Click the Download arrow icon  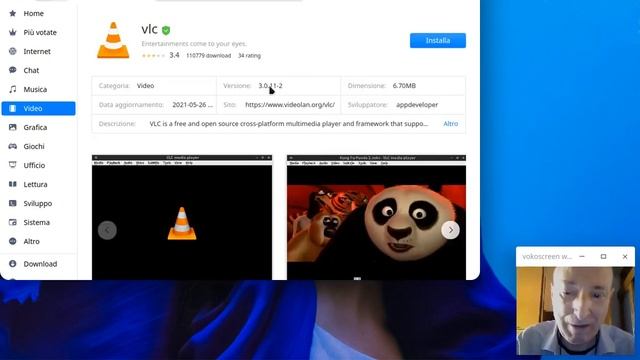click(x=13, y=264)
